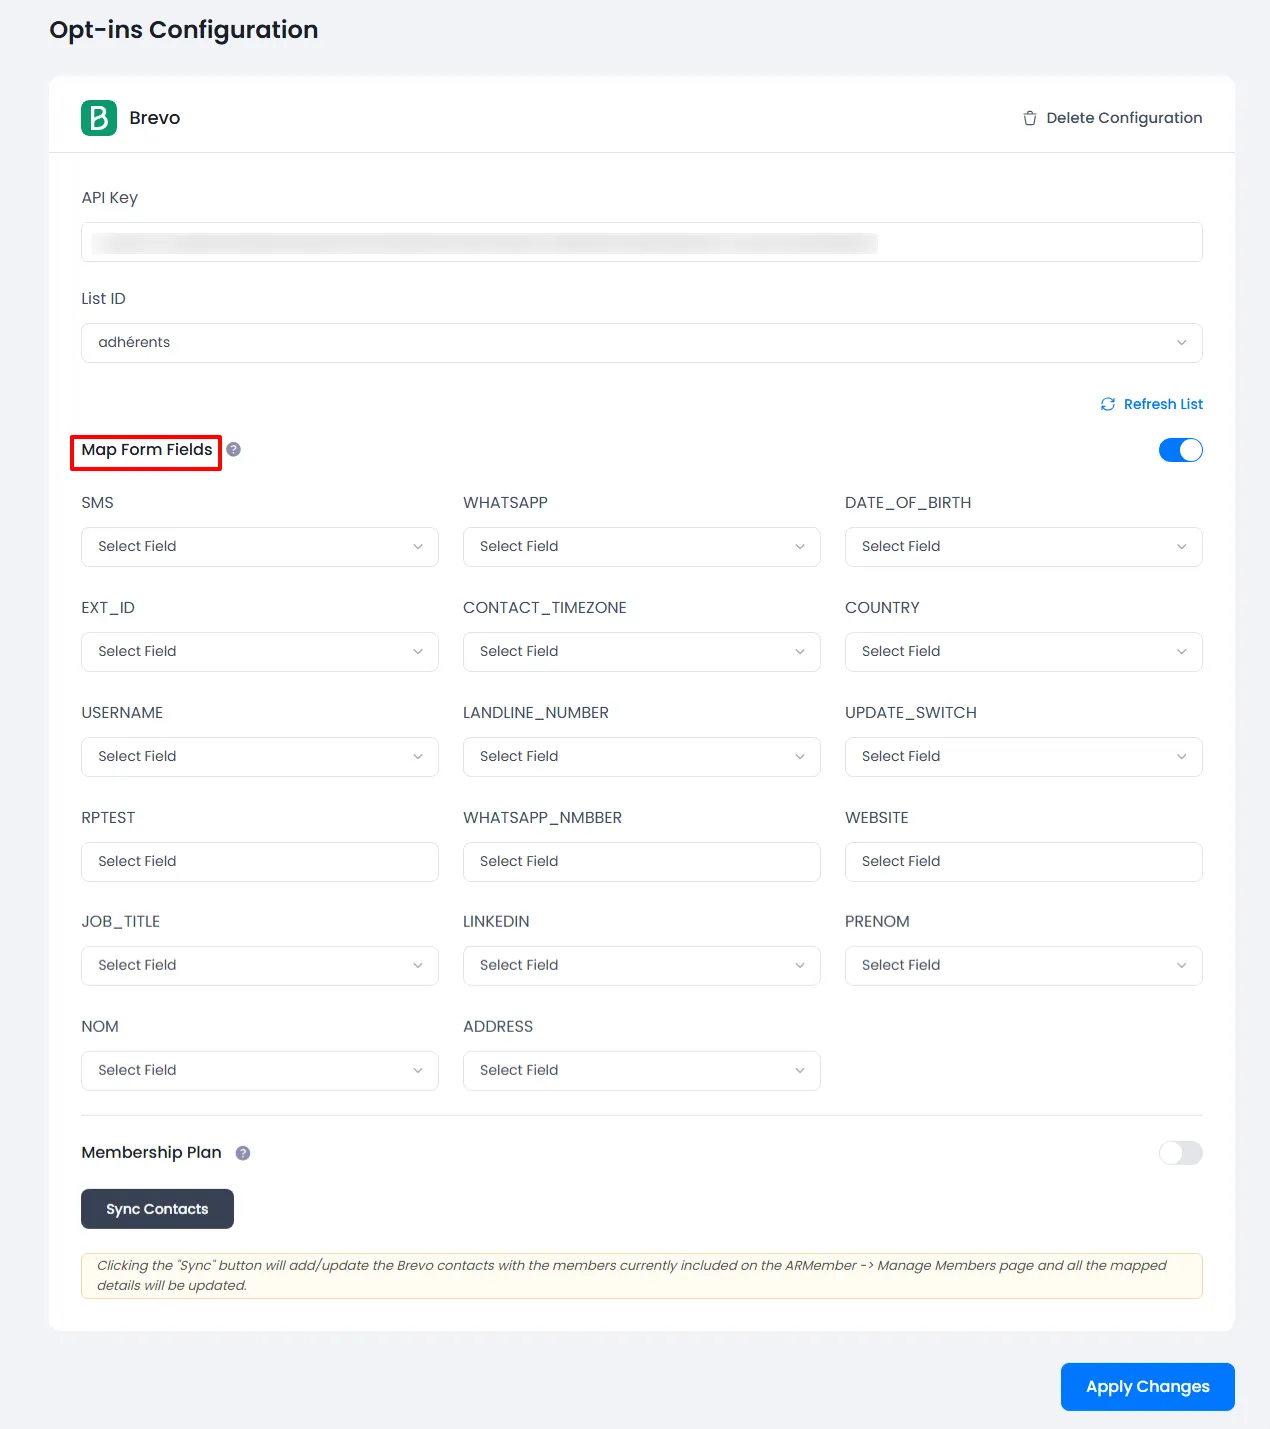Click help icon next to Map Form Fields
This screenshot has height=1429, width=1270.
(233, 450)
